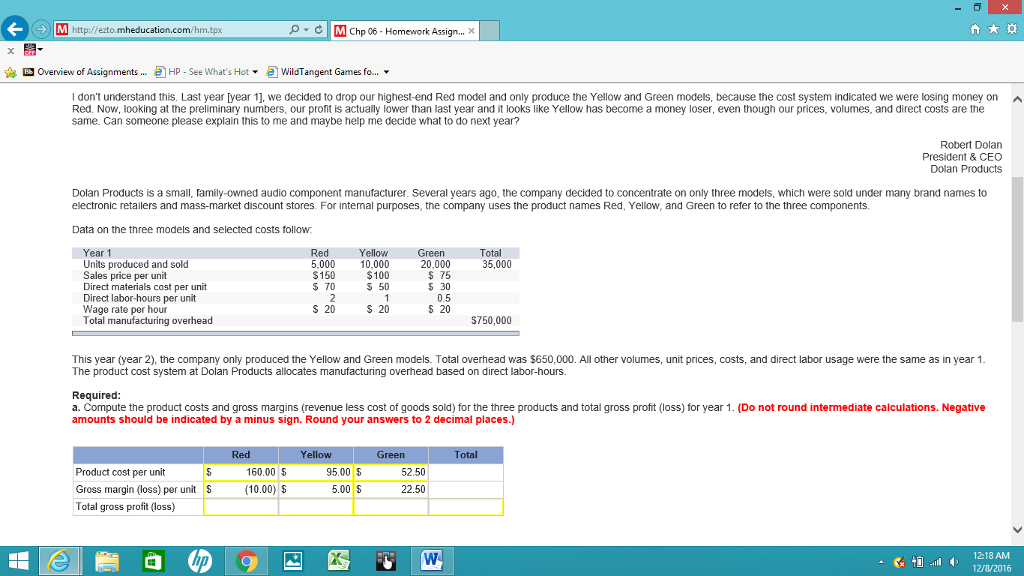Close the toolbar with X icon
This screenshot has height=576, width=1024.
tap(10, 50)
